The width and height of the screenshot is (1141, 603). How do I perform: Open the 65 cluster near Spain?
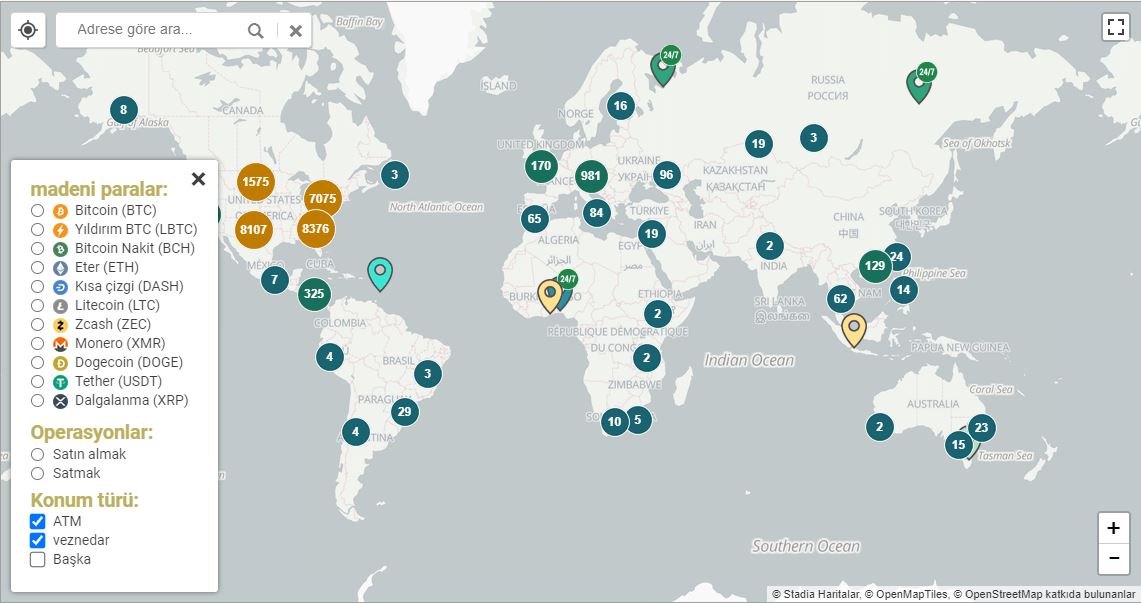pos(534,218)
